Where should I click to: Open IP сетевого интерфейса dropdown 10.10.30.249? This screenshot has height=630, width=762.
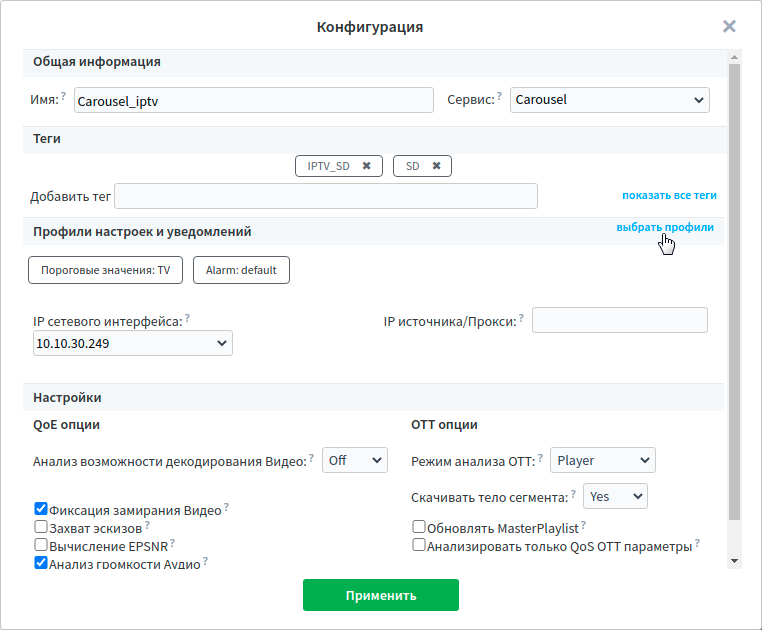click(x=133, y=343)
